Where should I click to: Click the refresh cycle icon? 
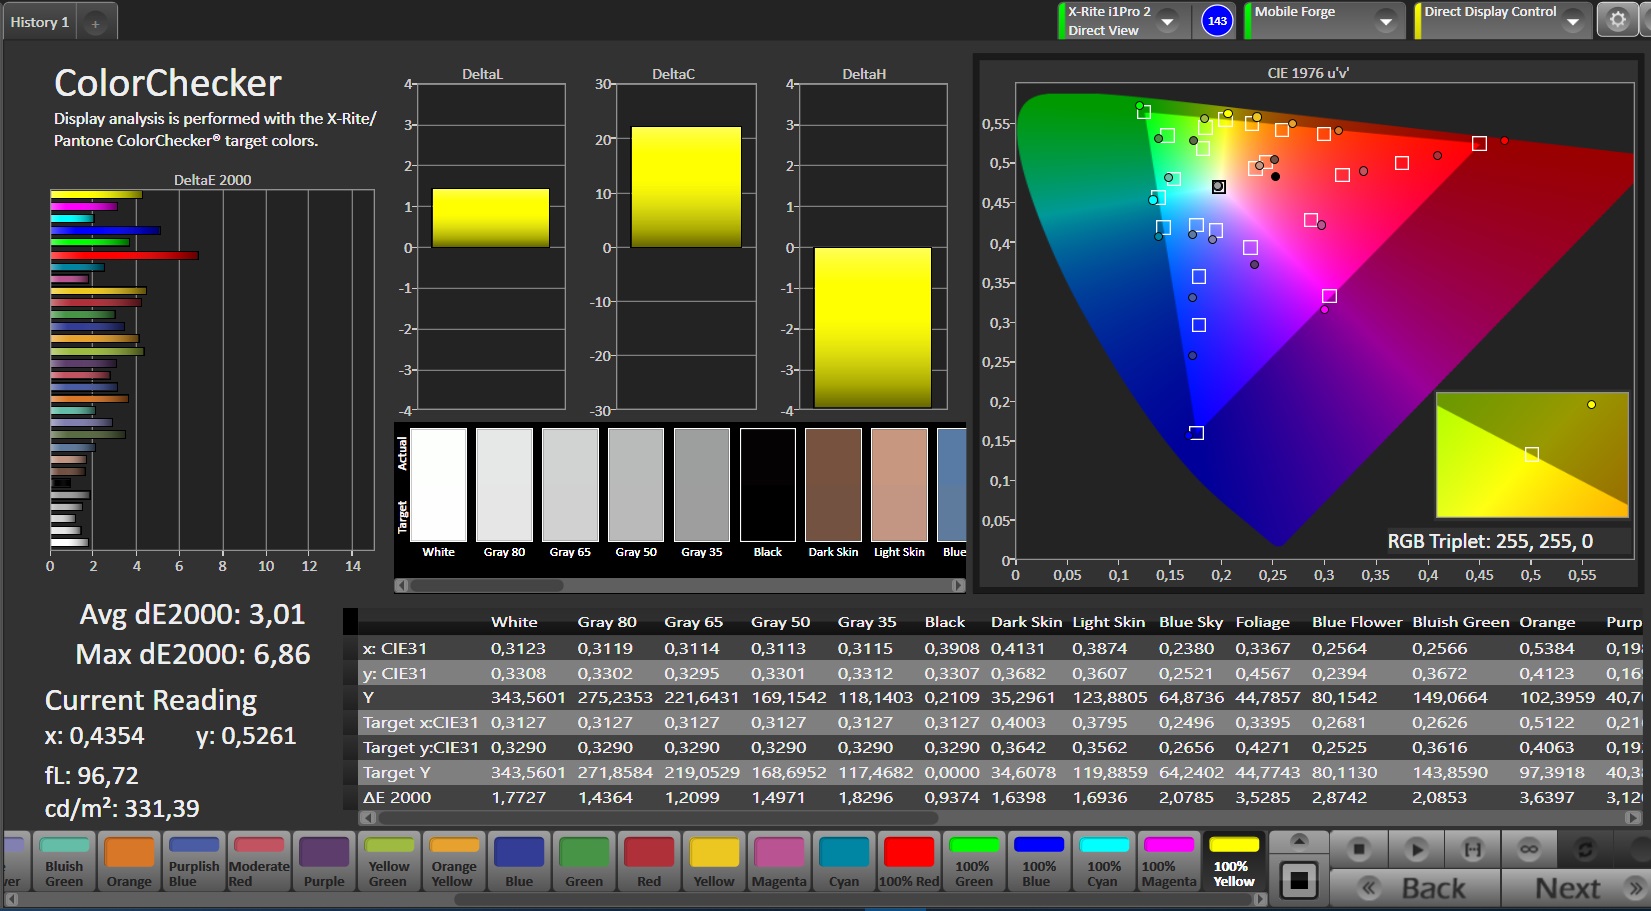pyautogui.click(x=1585, y=849)
